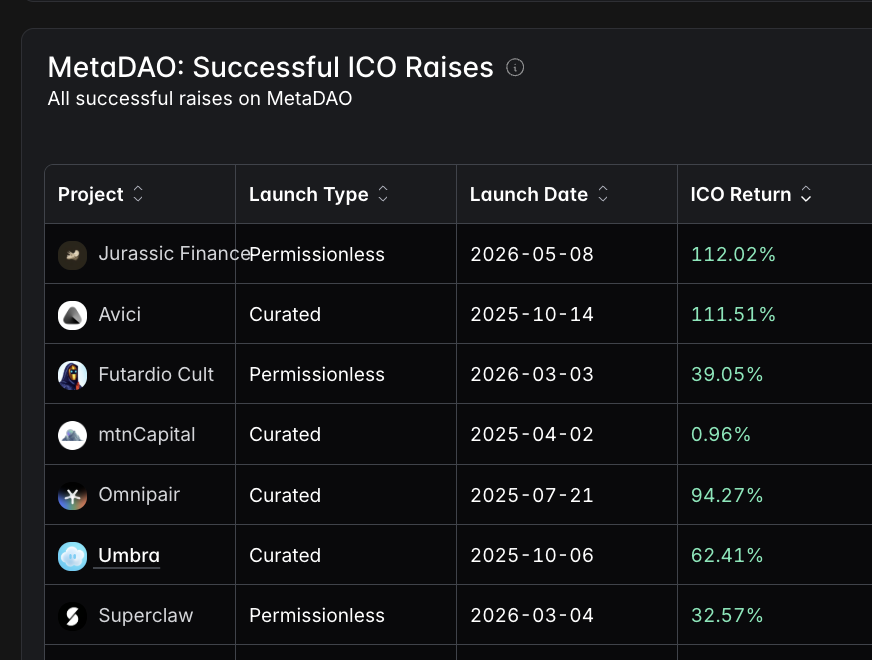Viewport: 872px width, 660px height.
Task: Click the All successful raises on MetaDAO subtitle
Action: coord(200,98)
